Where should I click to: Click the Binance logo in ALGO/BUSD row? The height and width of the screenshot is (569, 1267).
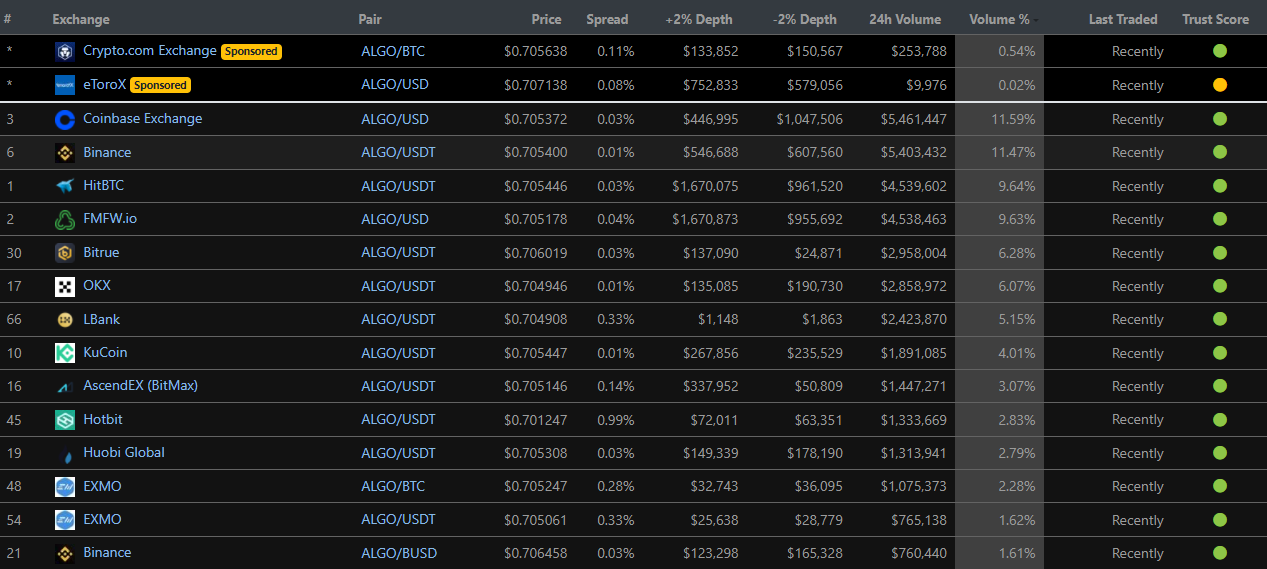[x=65, y=553]
